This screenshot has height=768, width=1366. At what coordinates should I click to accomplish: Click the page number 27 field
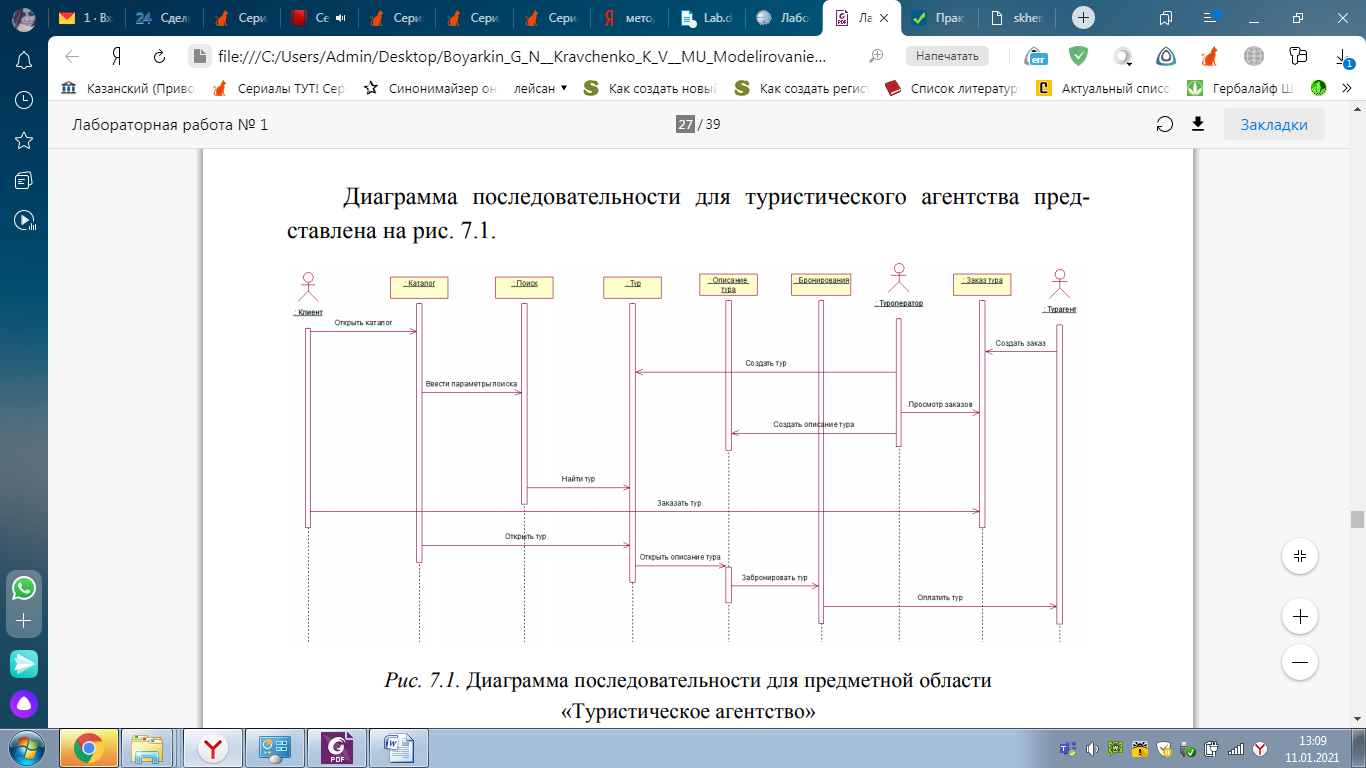(685, 124)
